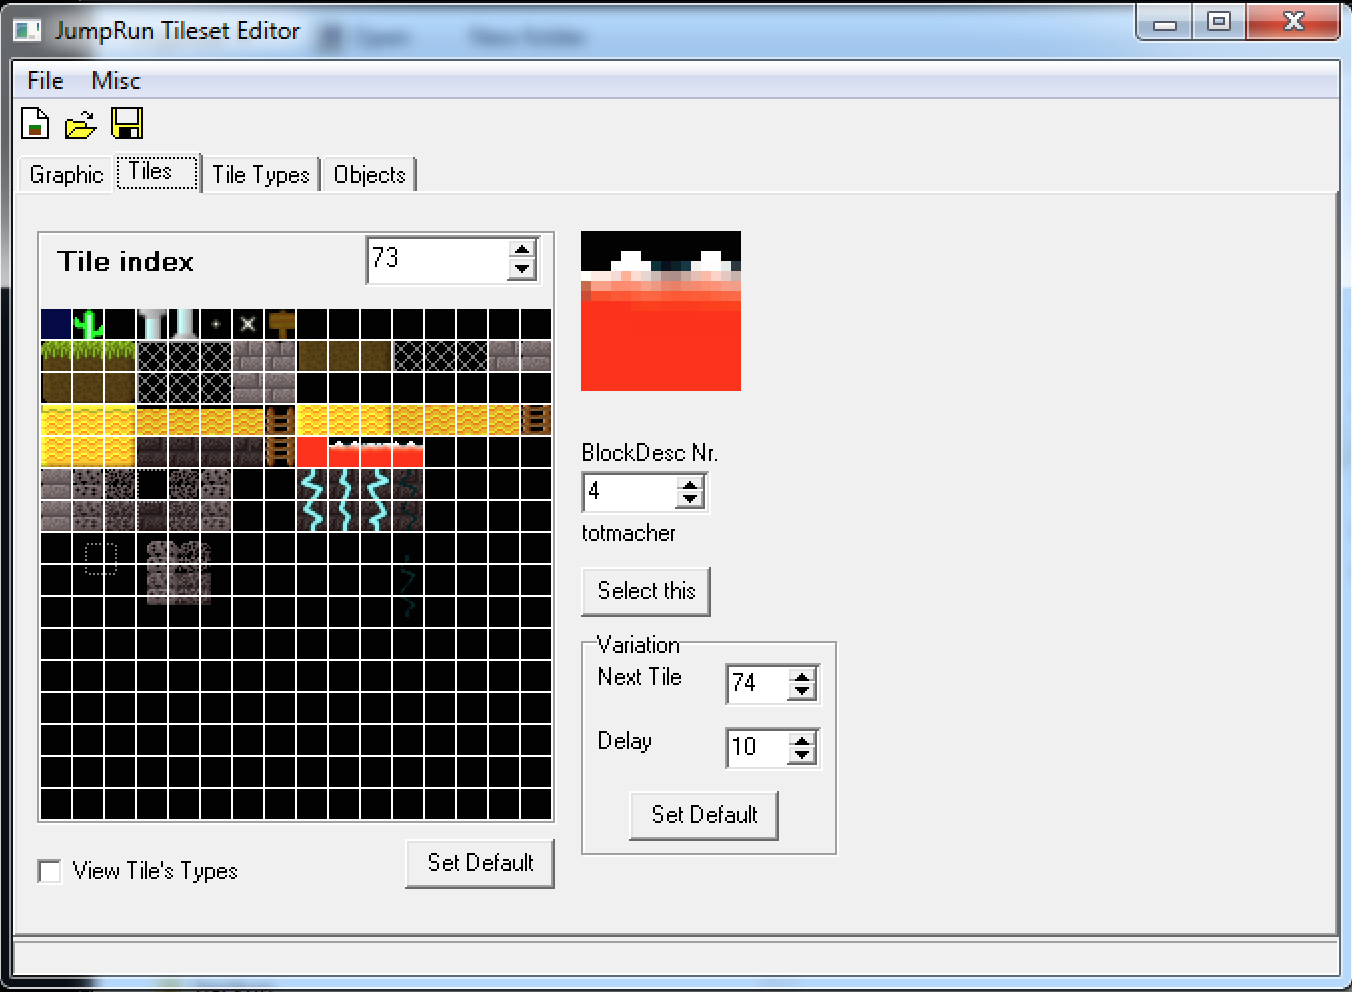Select the wooden signpost tile
The width and height of the screenshot is (1352, 992).
(281, 324)
